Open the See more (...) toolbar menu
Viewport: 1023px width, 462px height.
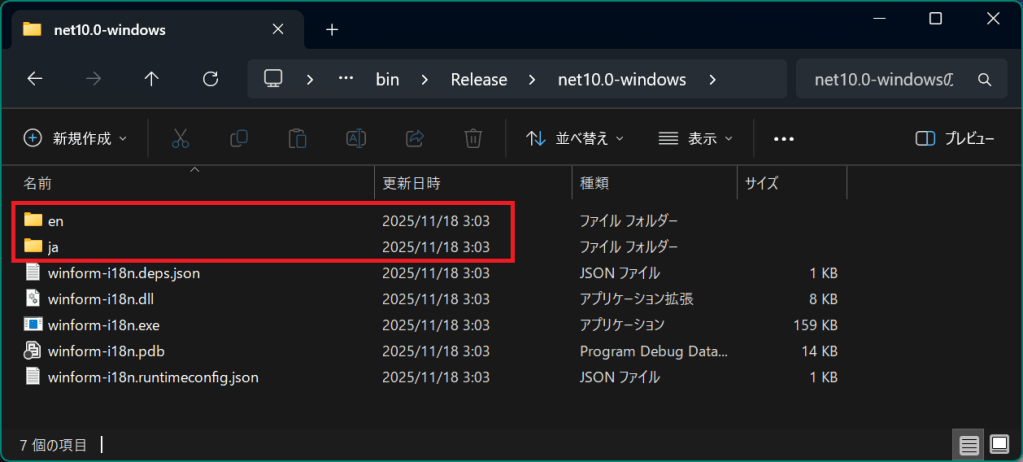click(x=783, y=138)
